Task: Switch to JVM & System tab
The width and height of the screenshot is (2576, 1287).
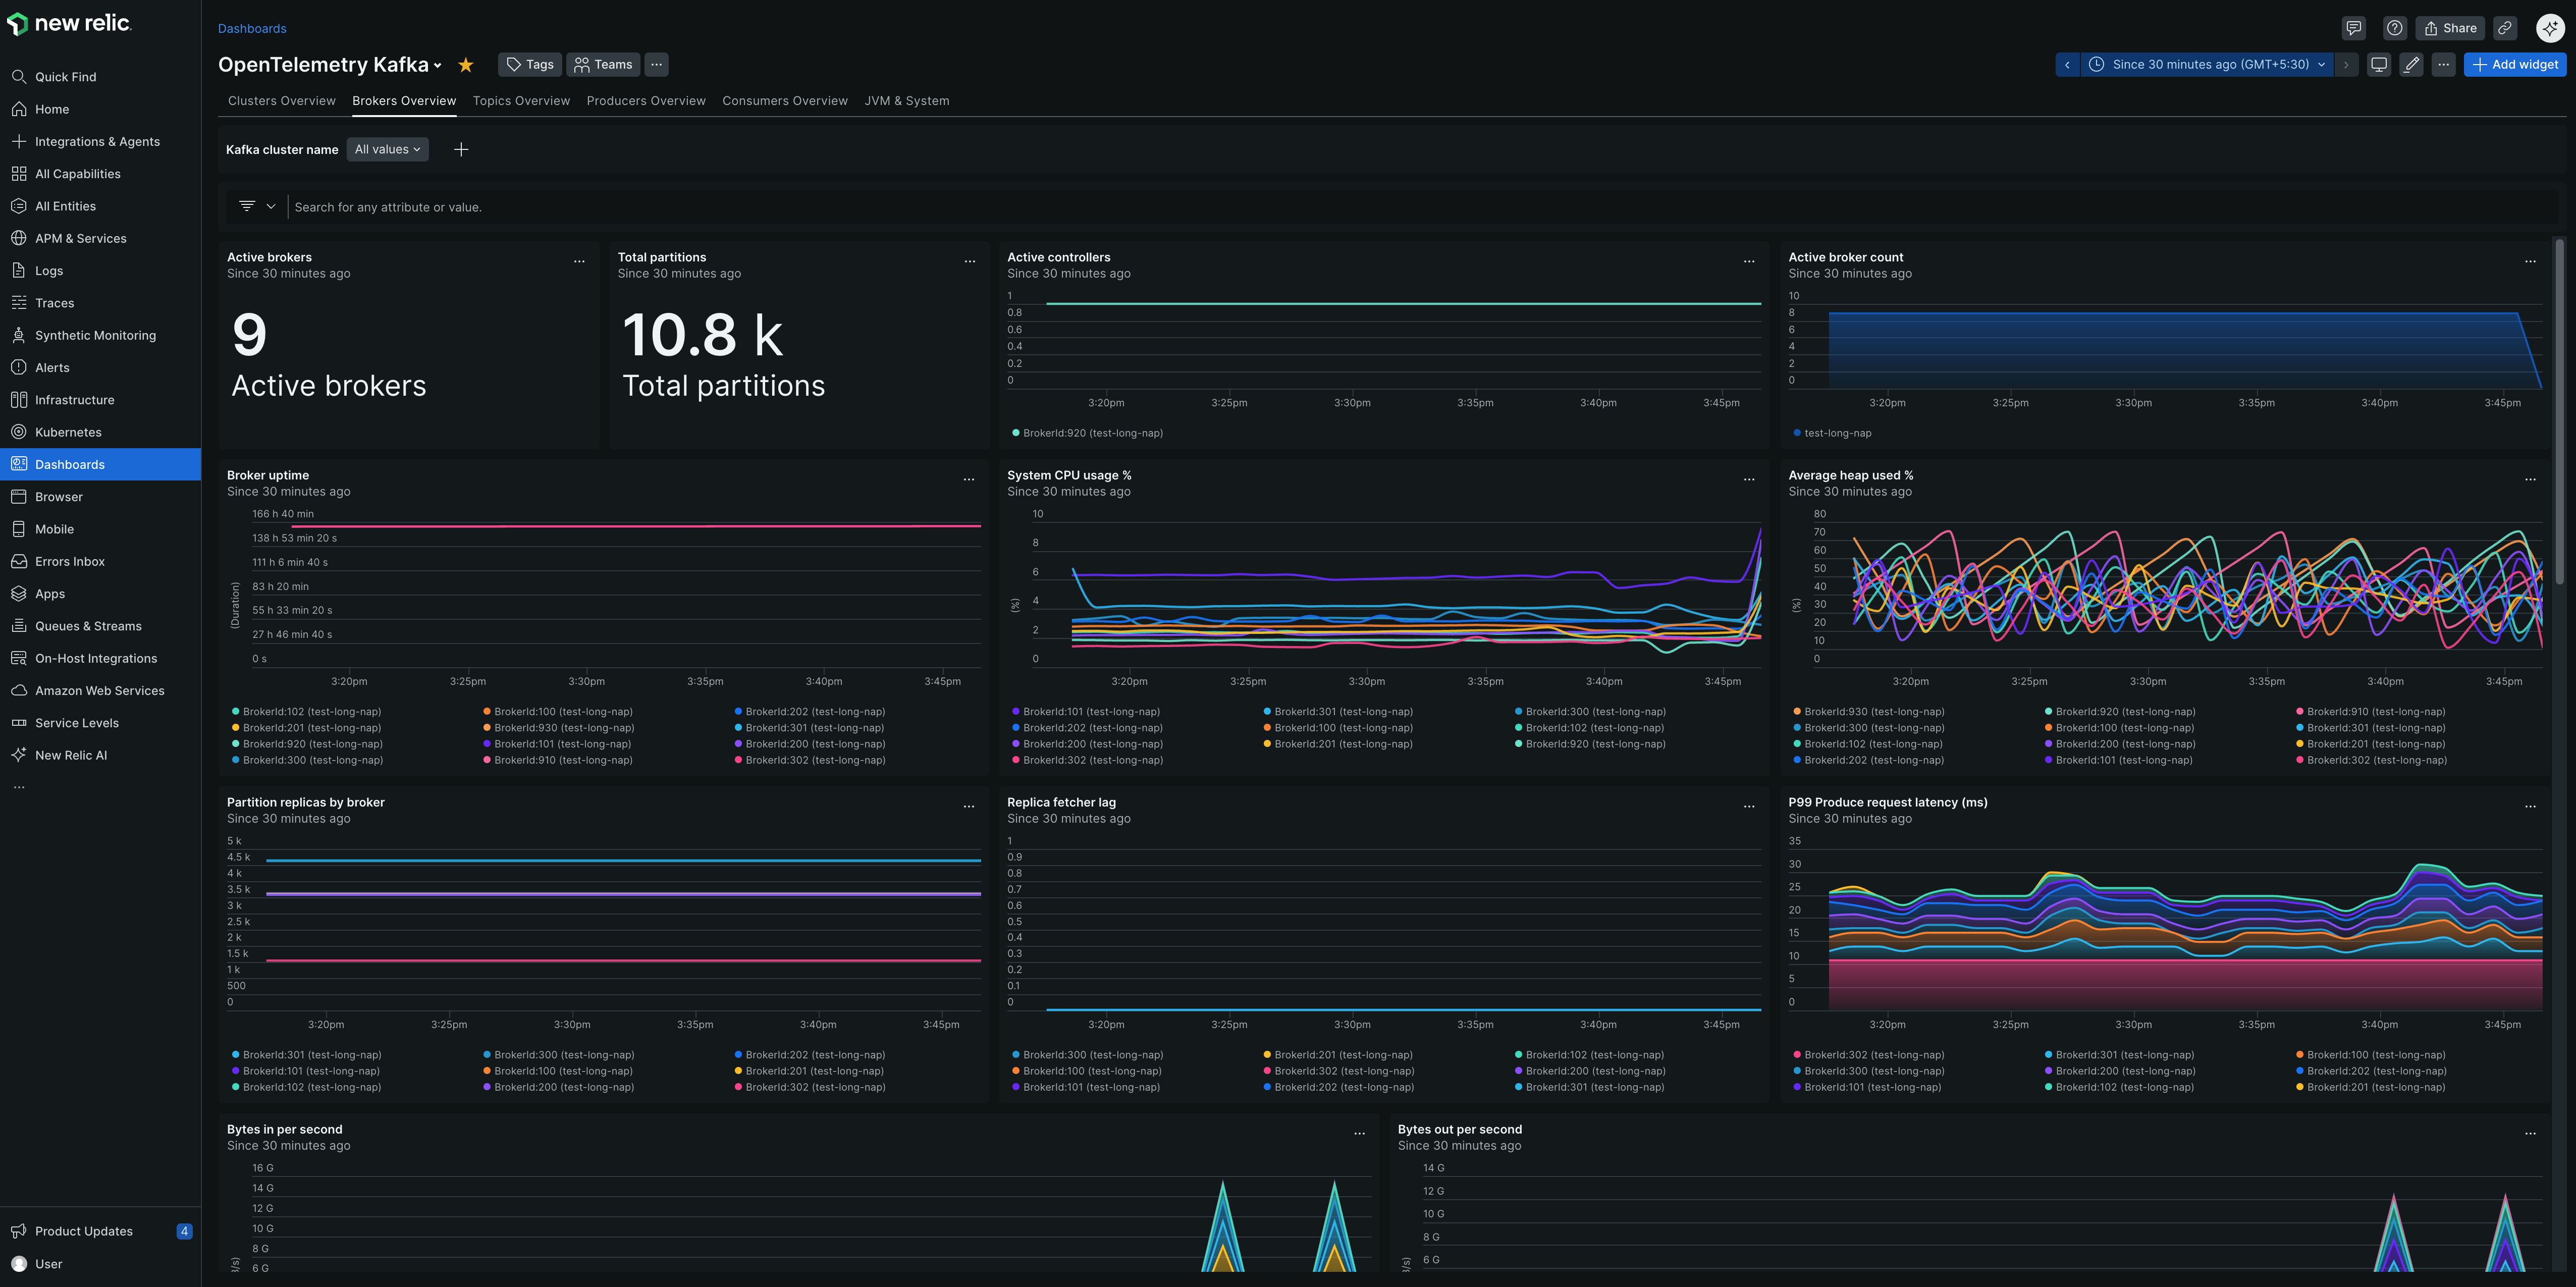Action: 906,101
